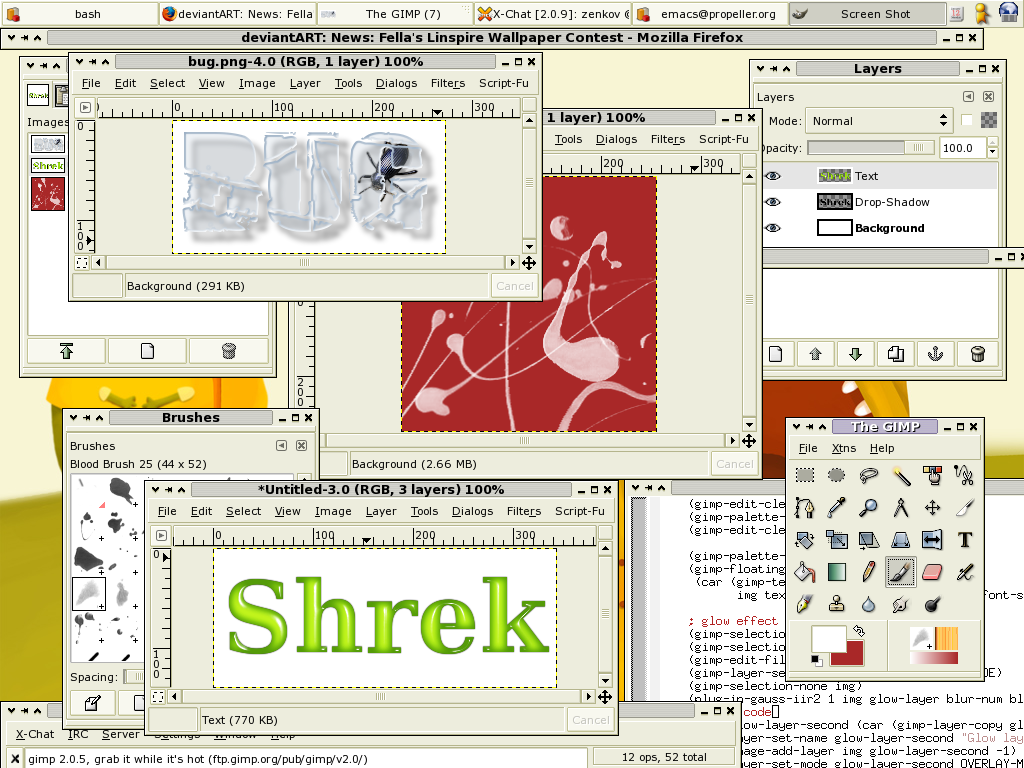Raise the layer with the up arrow button
The image size is (1024, 768).
815,354
